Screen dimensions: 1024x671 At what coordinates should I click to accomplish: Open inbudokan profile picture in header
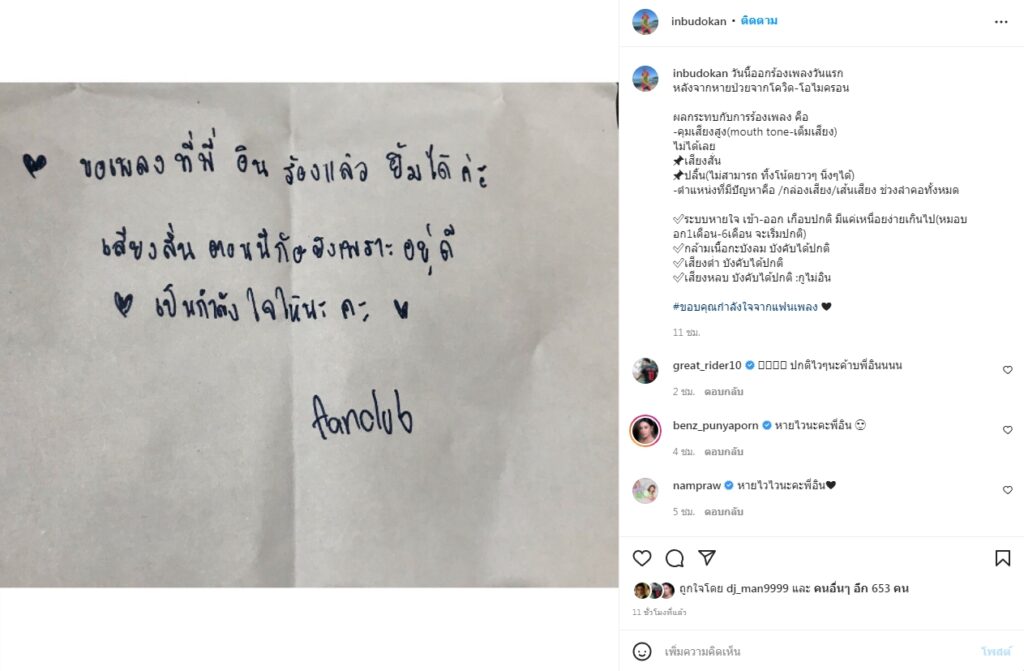coord(645,22)
